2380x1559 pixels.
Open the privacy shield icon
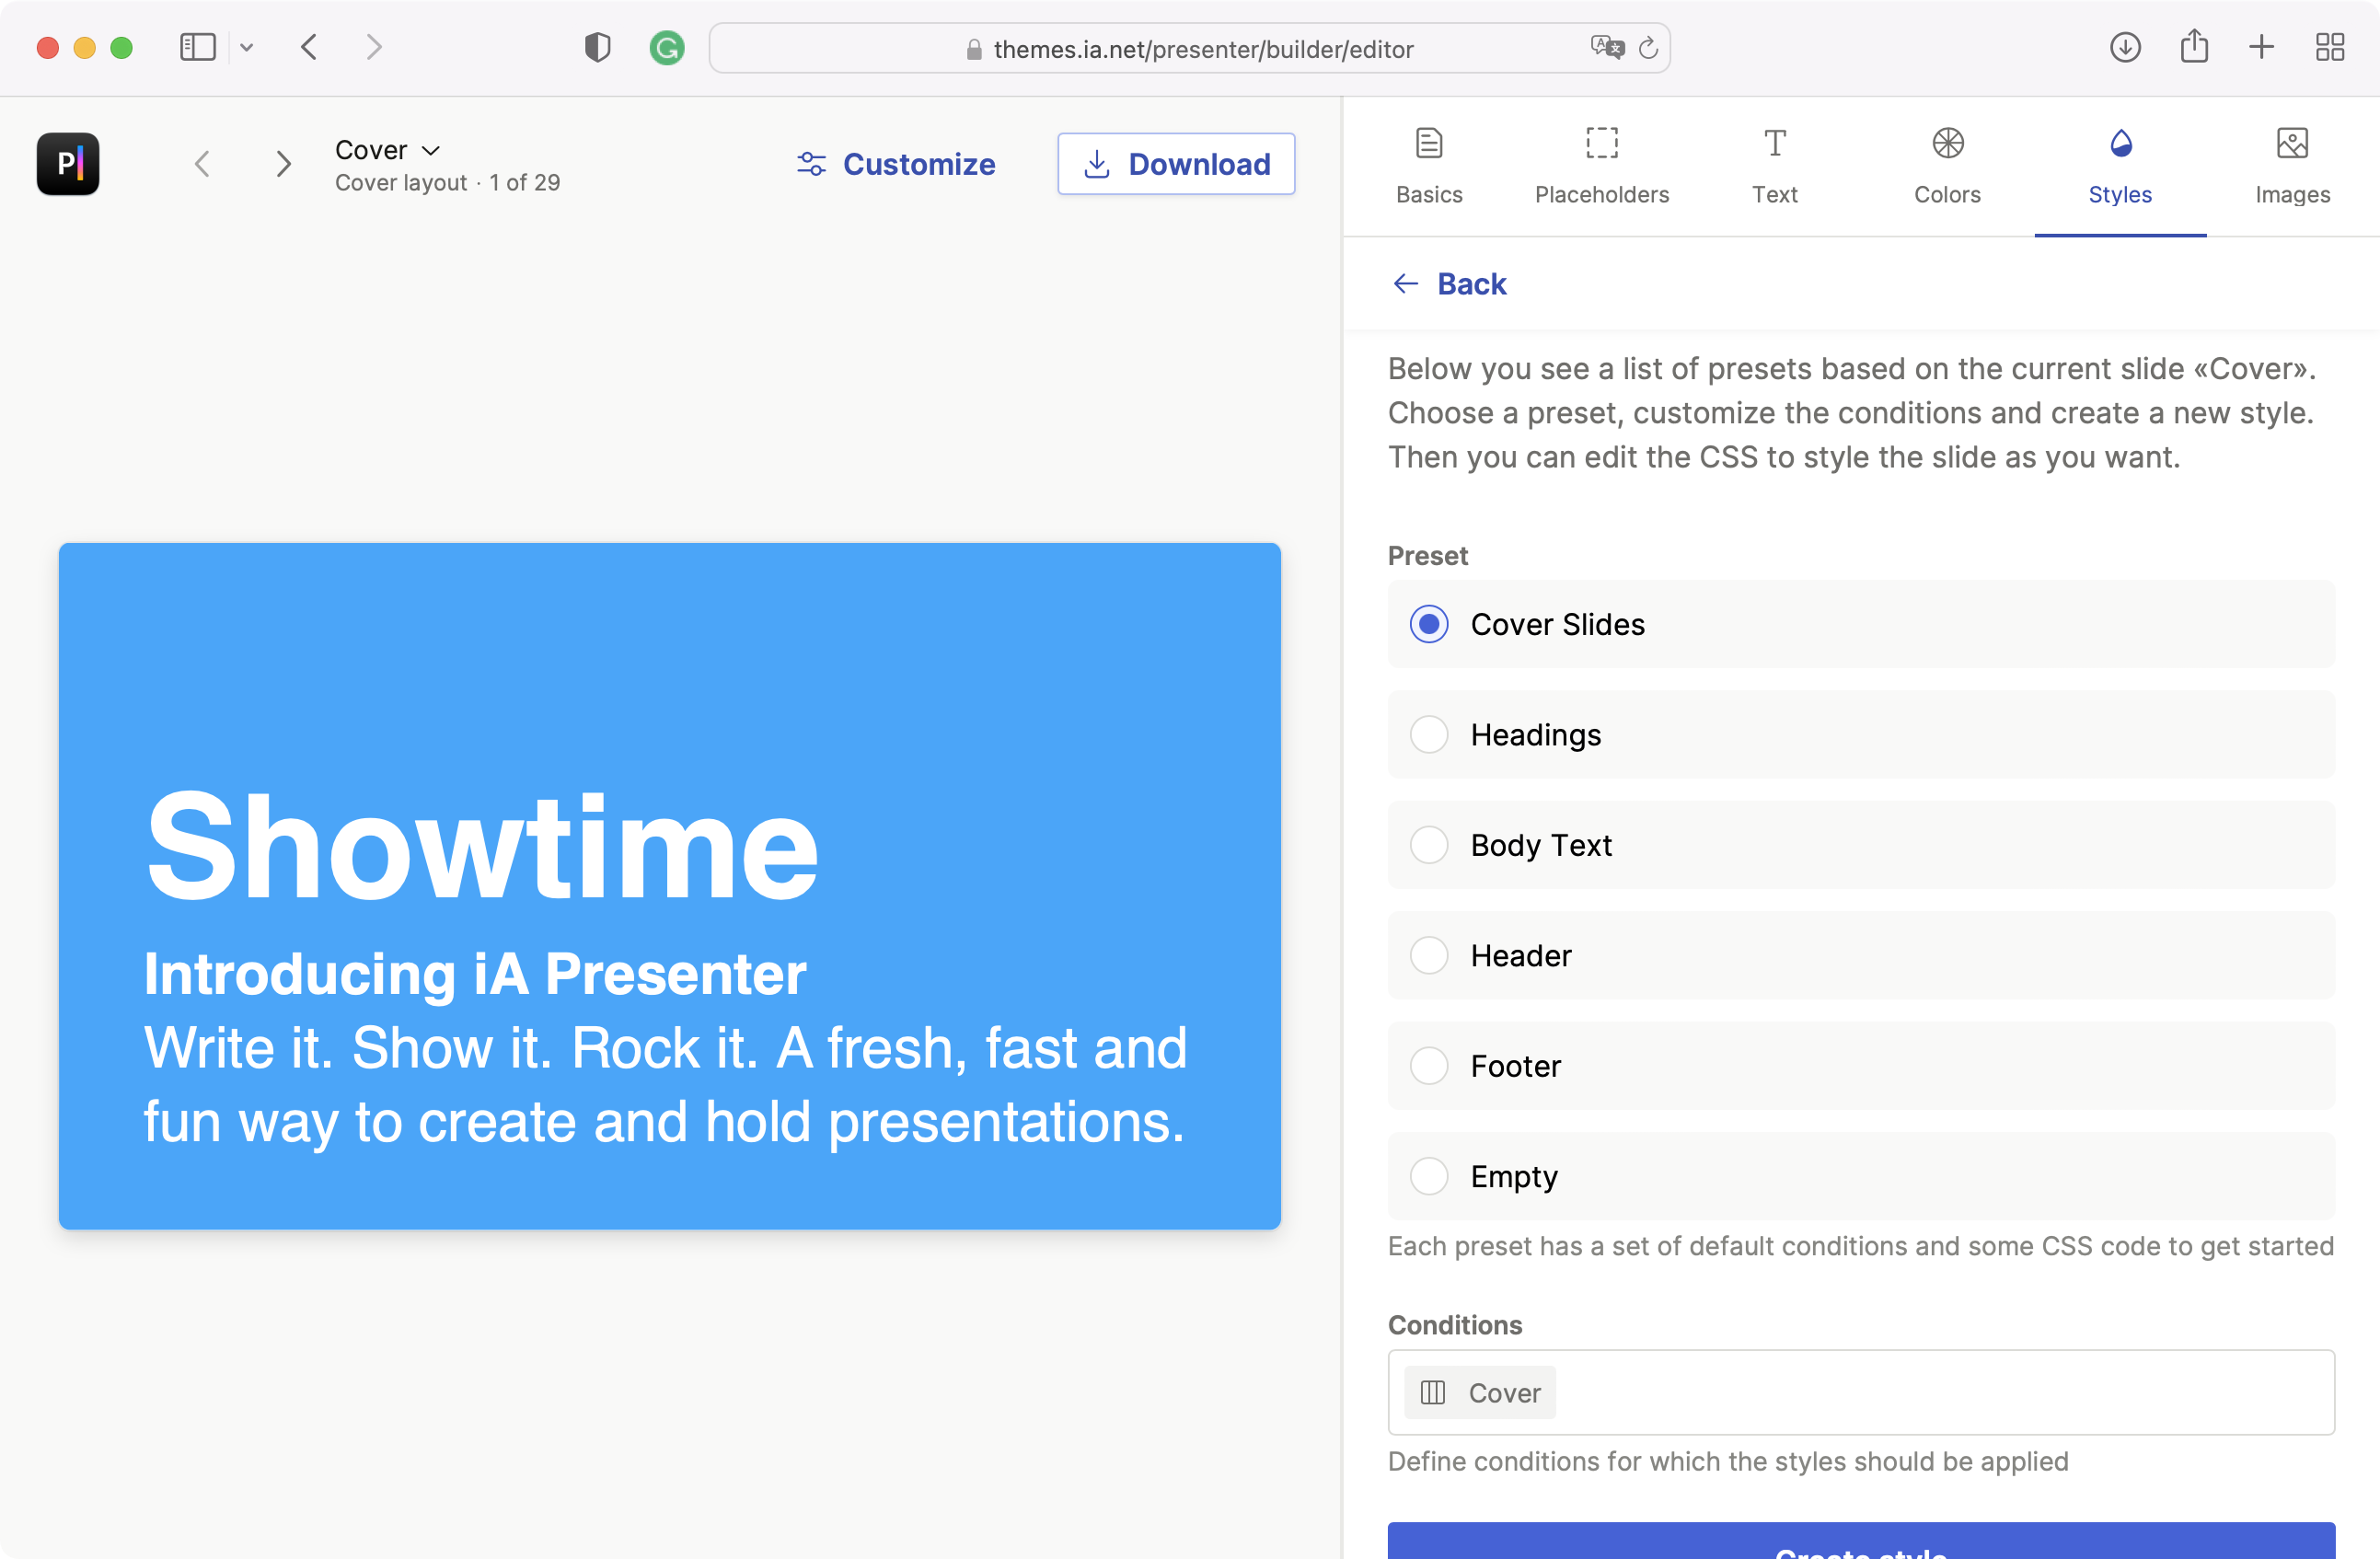597,47
